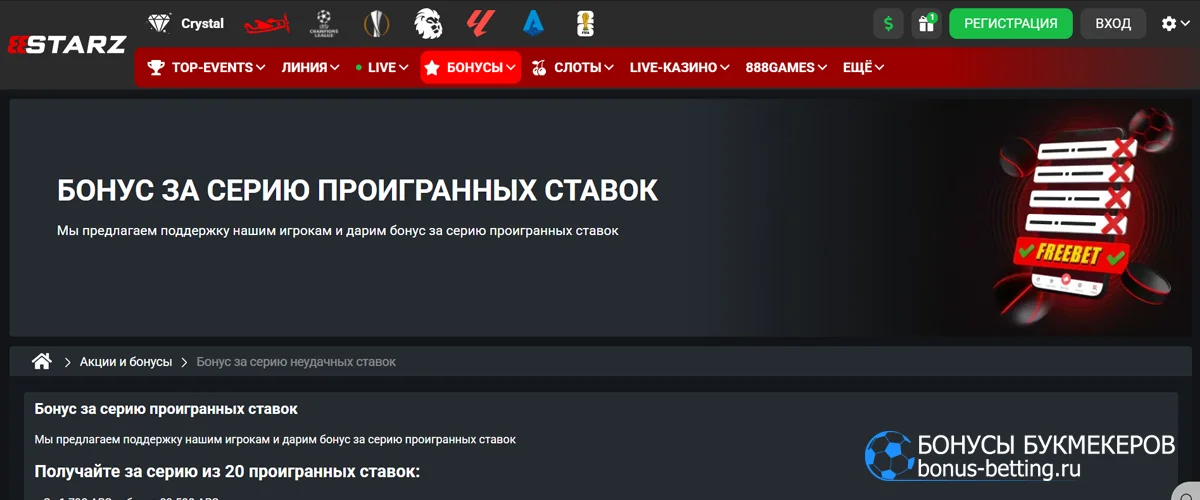Open the Premier League lion icon
Screen dimensions: 1200x500
click(428, 23)
